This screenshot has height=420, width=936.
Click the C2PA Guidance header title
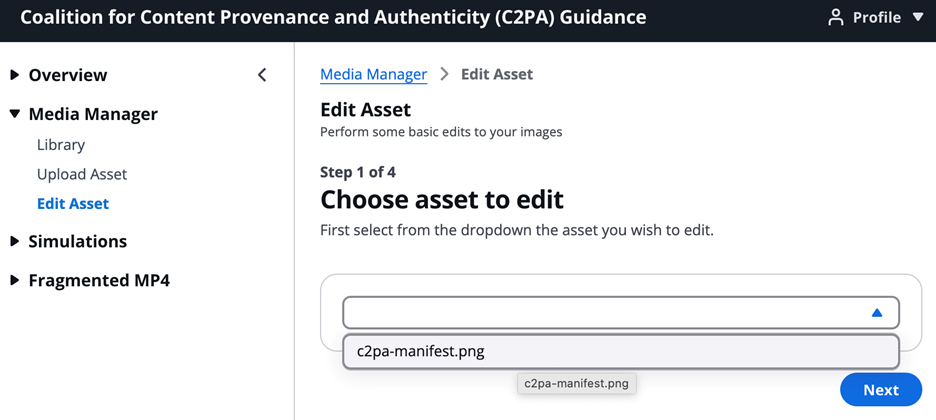click(x=333, y=18)
